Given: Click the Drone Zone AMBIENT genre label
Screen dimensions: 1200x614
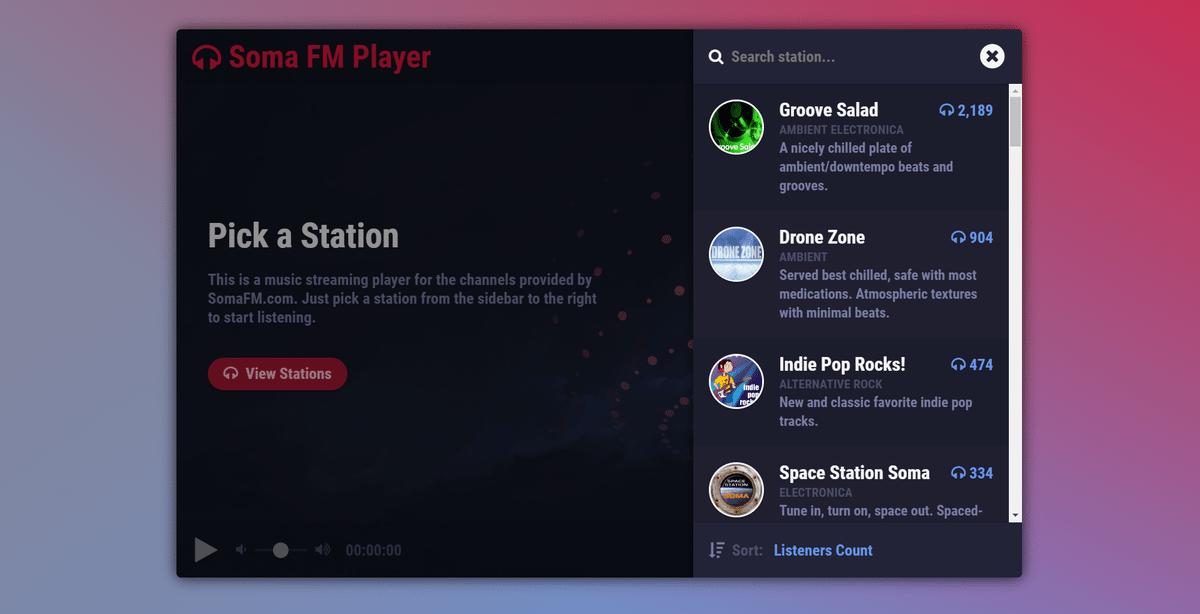Looking at the screenshot, I should [x=803, y=257].
